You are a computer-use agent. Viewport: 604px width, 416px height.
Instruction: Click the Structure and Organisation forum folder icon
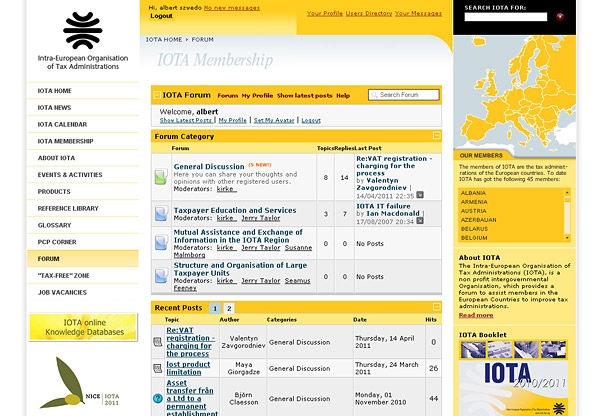click(x=161, y=276)
